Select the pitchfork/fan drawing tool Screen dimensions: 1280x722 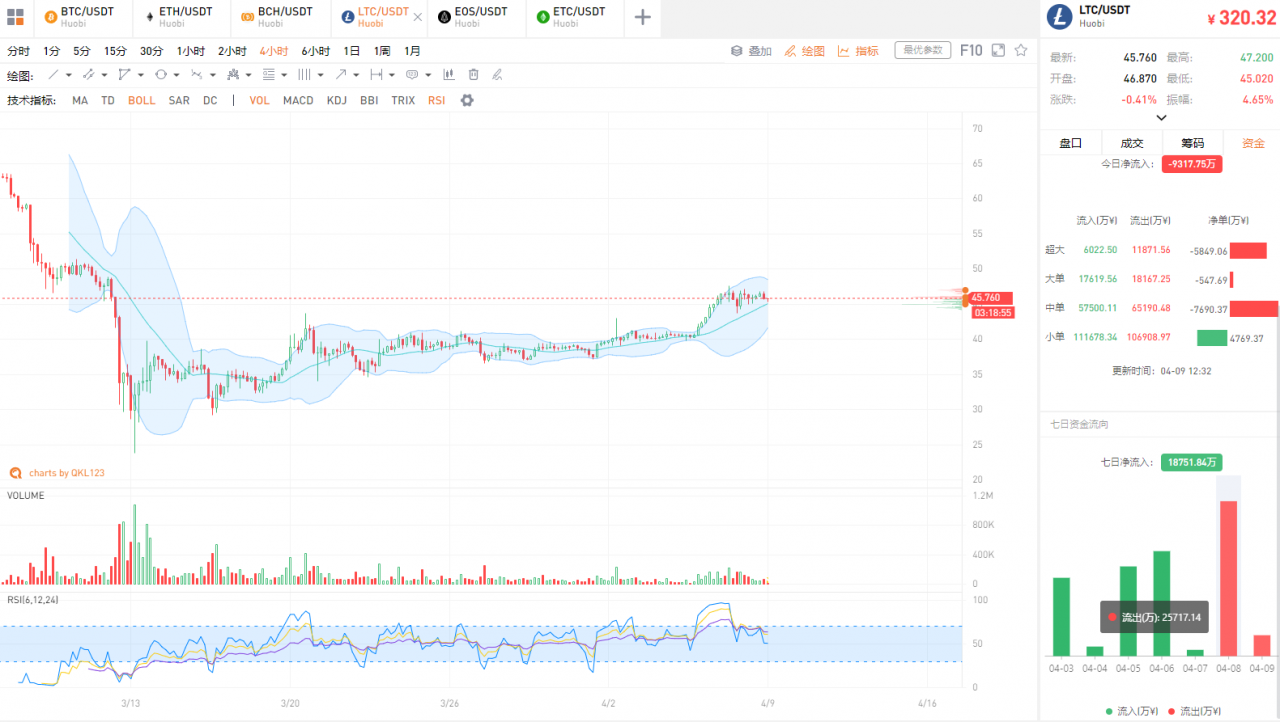[233, 75]
